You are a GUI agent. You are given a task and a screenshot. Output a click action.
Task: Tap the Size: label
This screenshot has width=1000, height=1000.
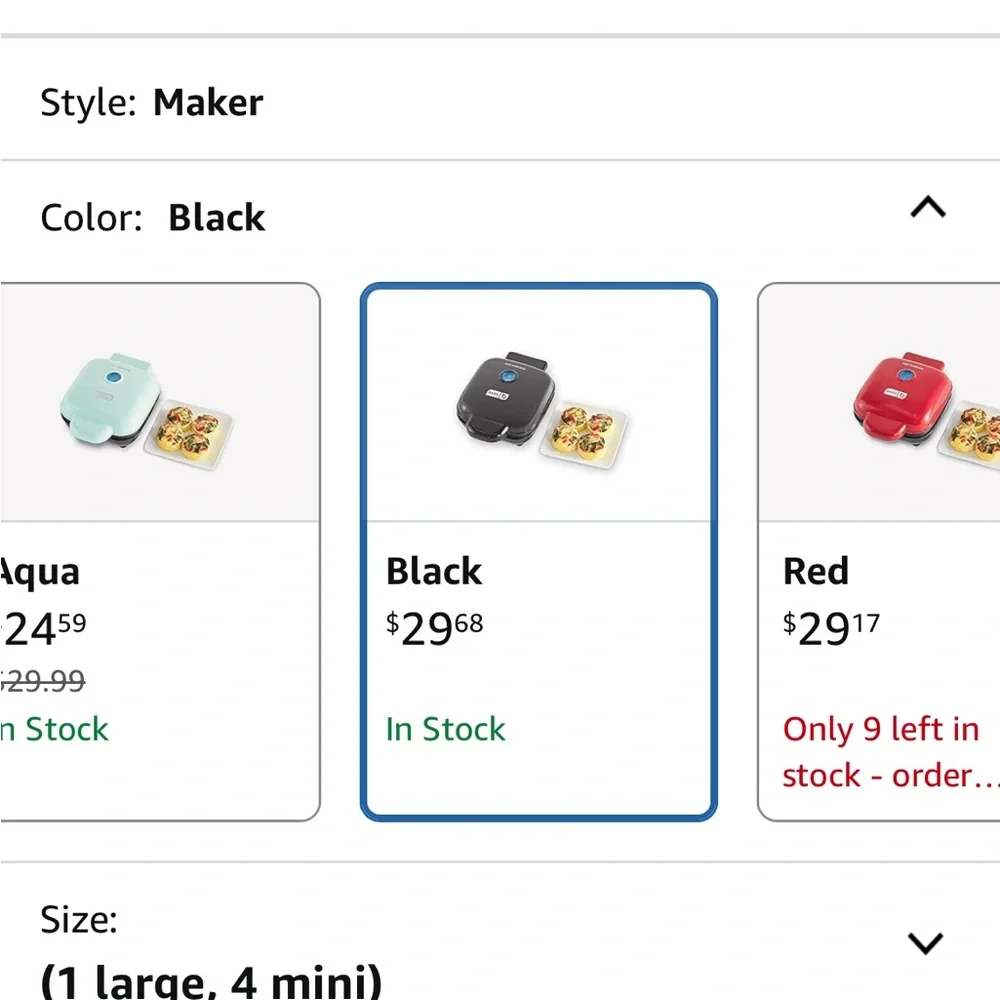pyautogui.click(x=79, y=920)
